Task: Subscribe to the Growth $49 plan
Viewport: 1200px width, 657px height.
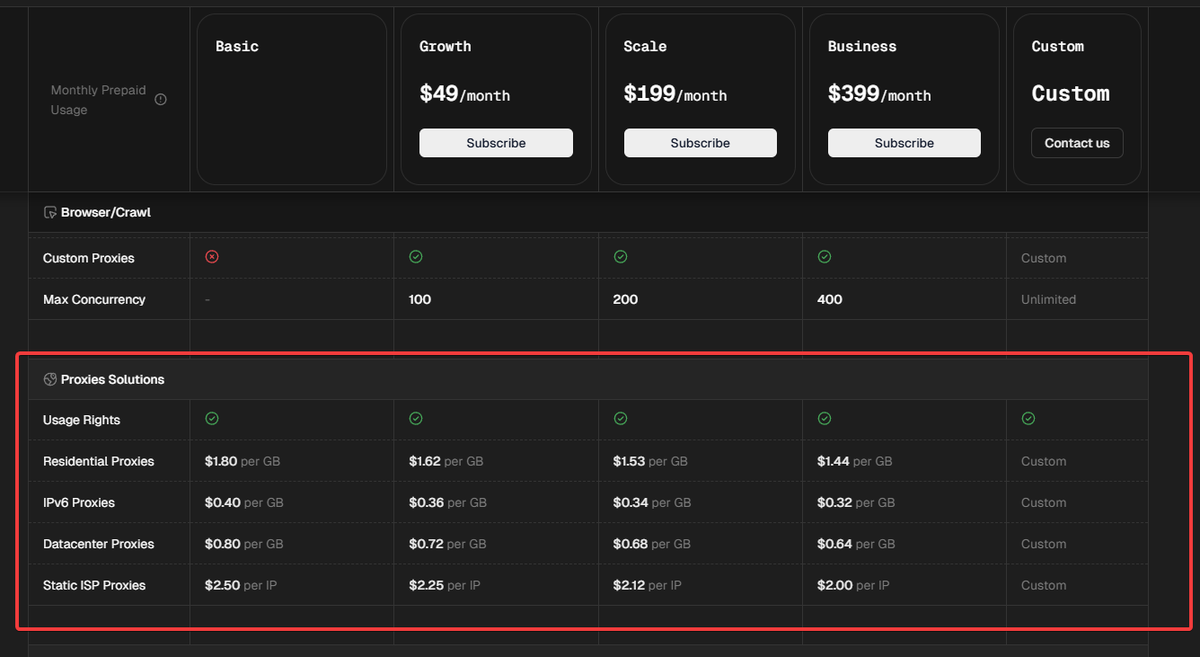Action: (x=496, y=143)
